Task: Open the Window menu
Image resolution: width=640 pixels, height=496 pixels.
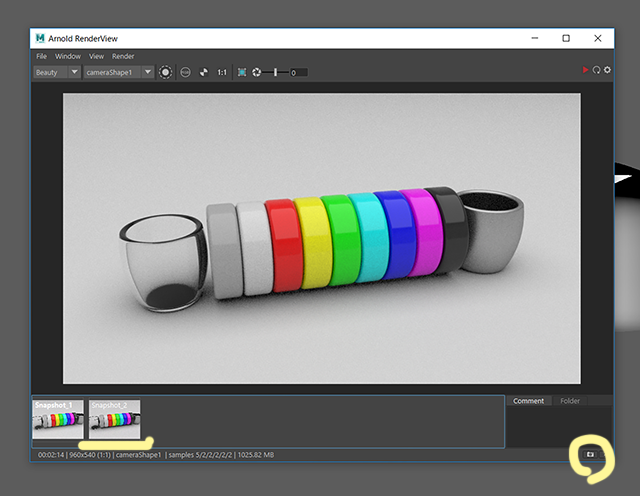Action: point(68,56)
